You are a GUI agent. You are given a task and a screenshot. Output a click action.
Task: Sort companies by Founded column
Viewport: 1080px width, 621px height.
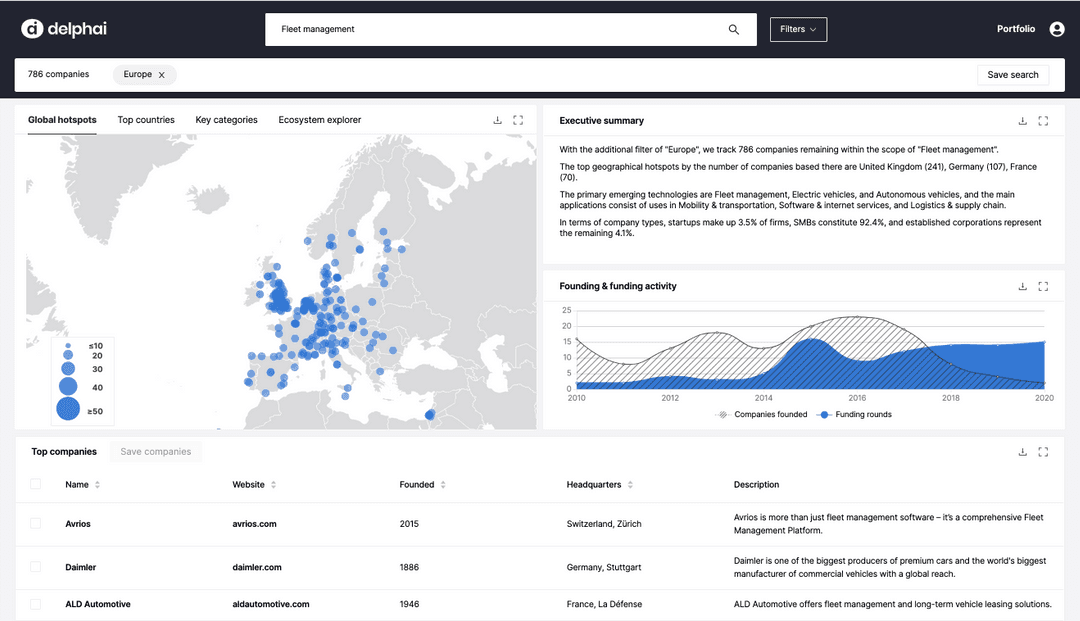coord(443,485)
